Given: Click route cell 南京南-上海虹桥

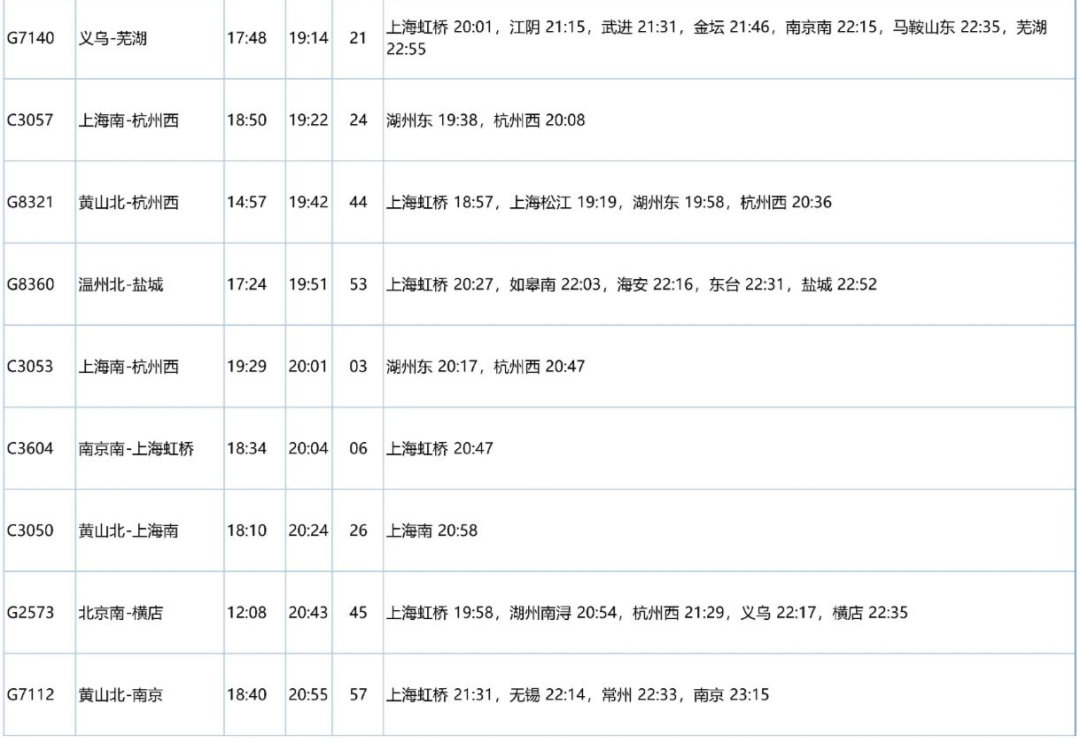Looking at the screenshot, I should tap(136, 448).
